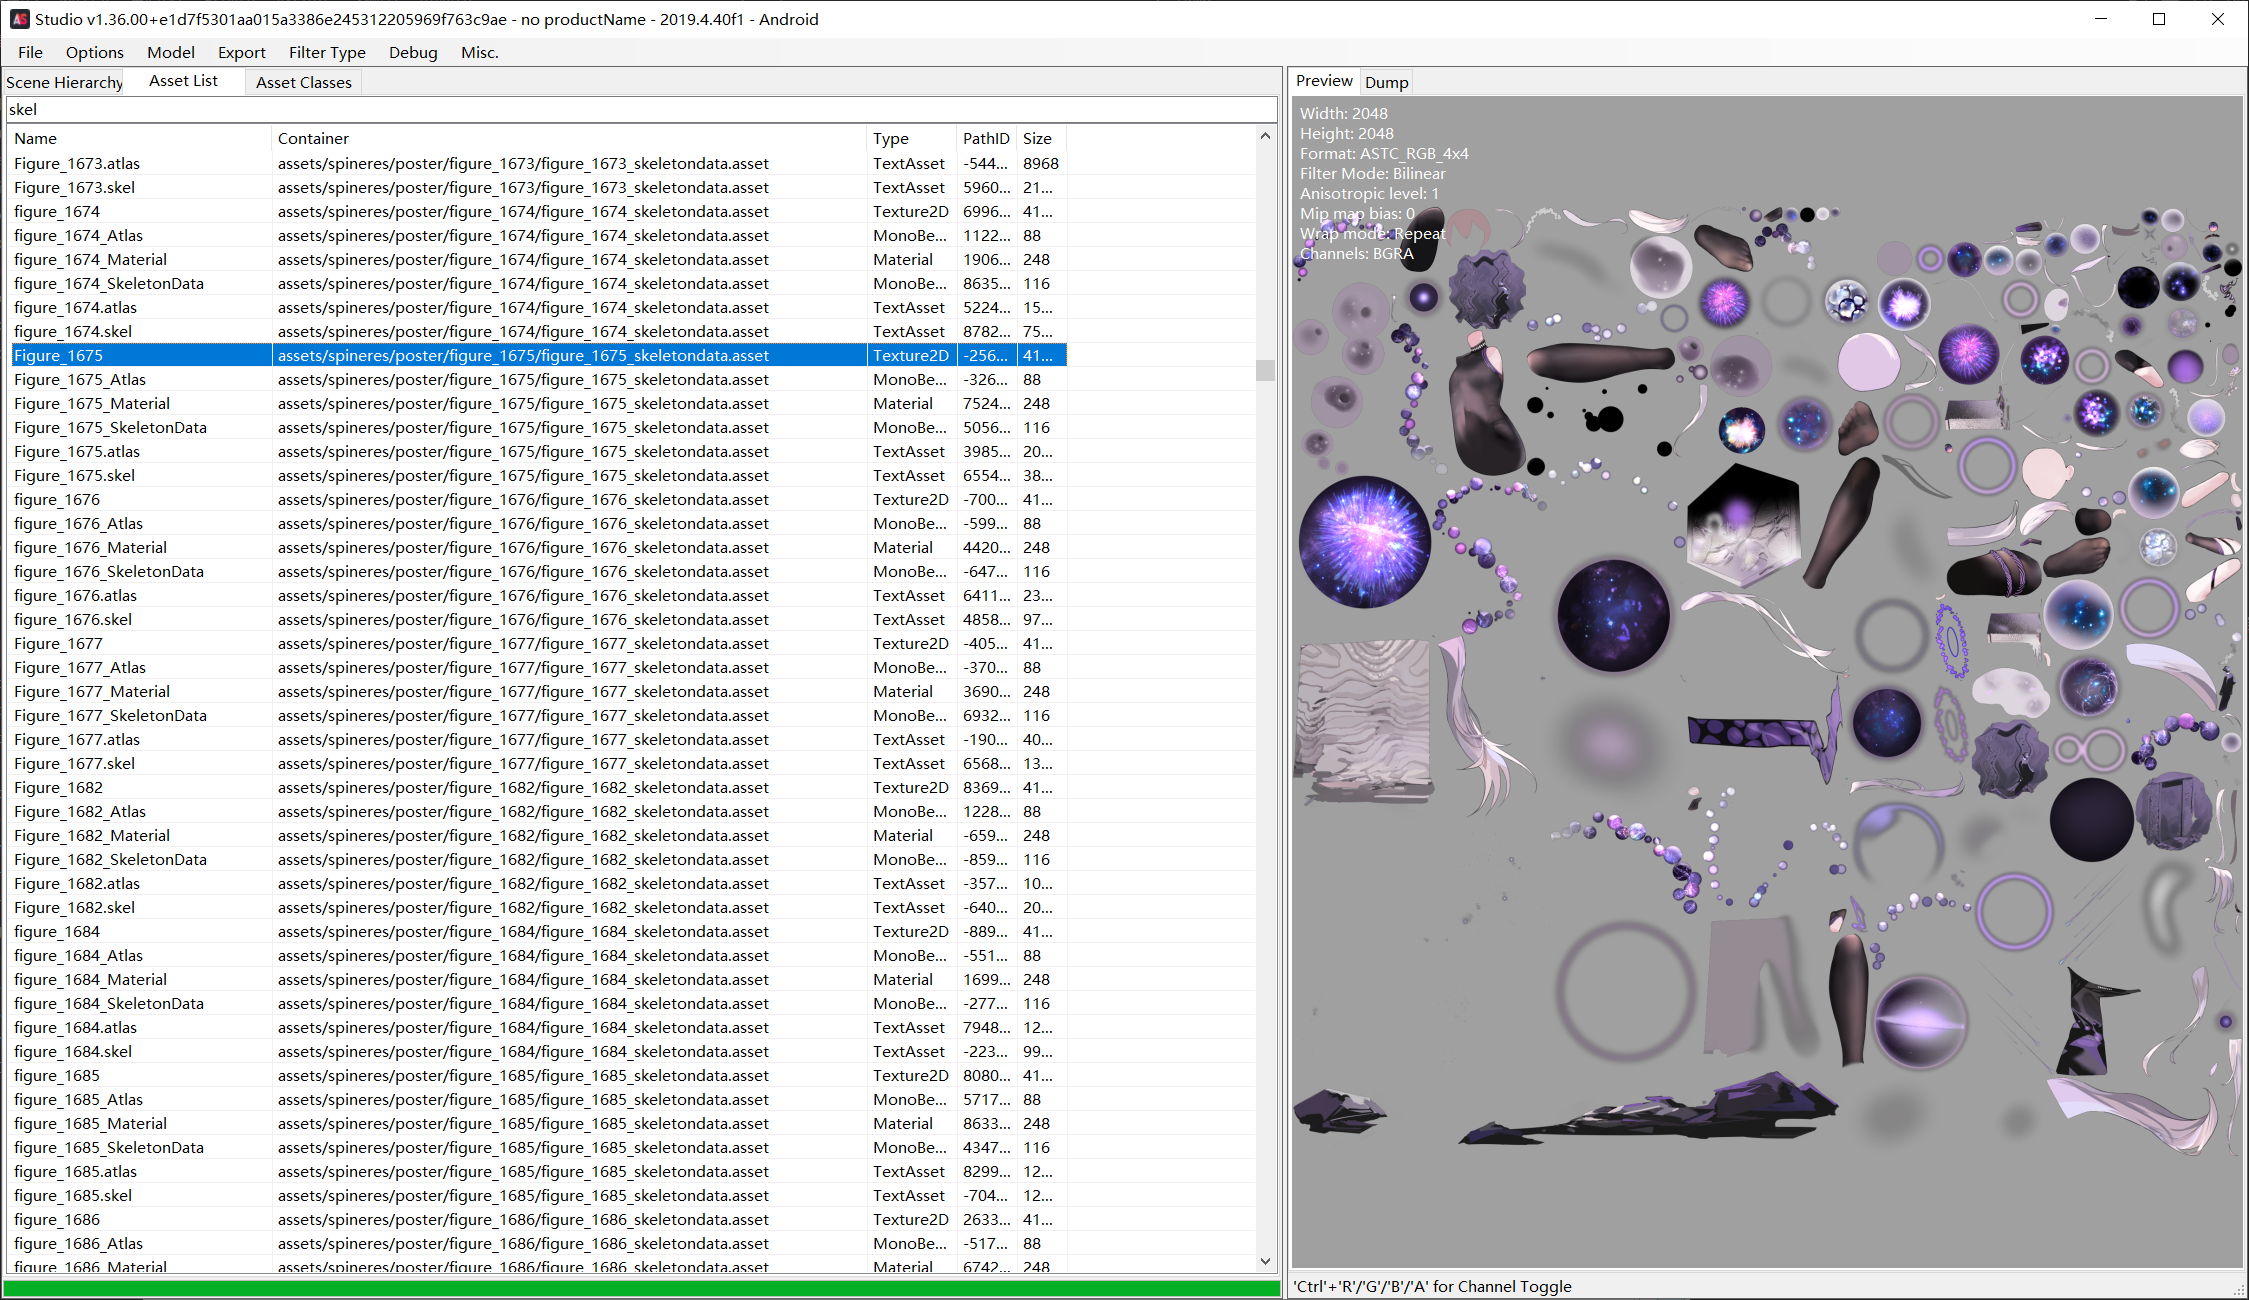This screenshot has height=1300, width=2249.
Task: Select the figure_1686 Texture2D row
Action: (x=538, y=1219)
